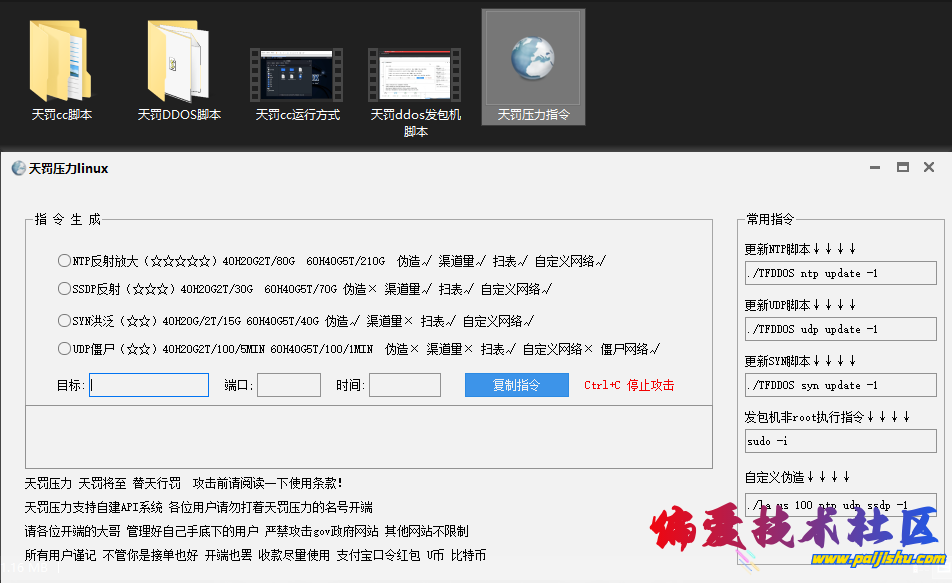
Task: Minimize the 天罚压力linux window
Action: coord(876,168)
